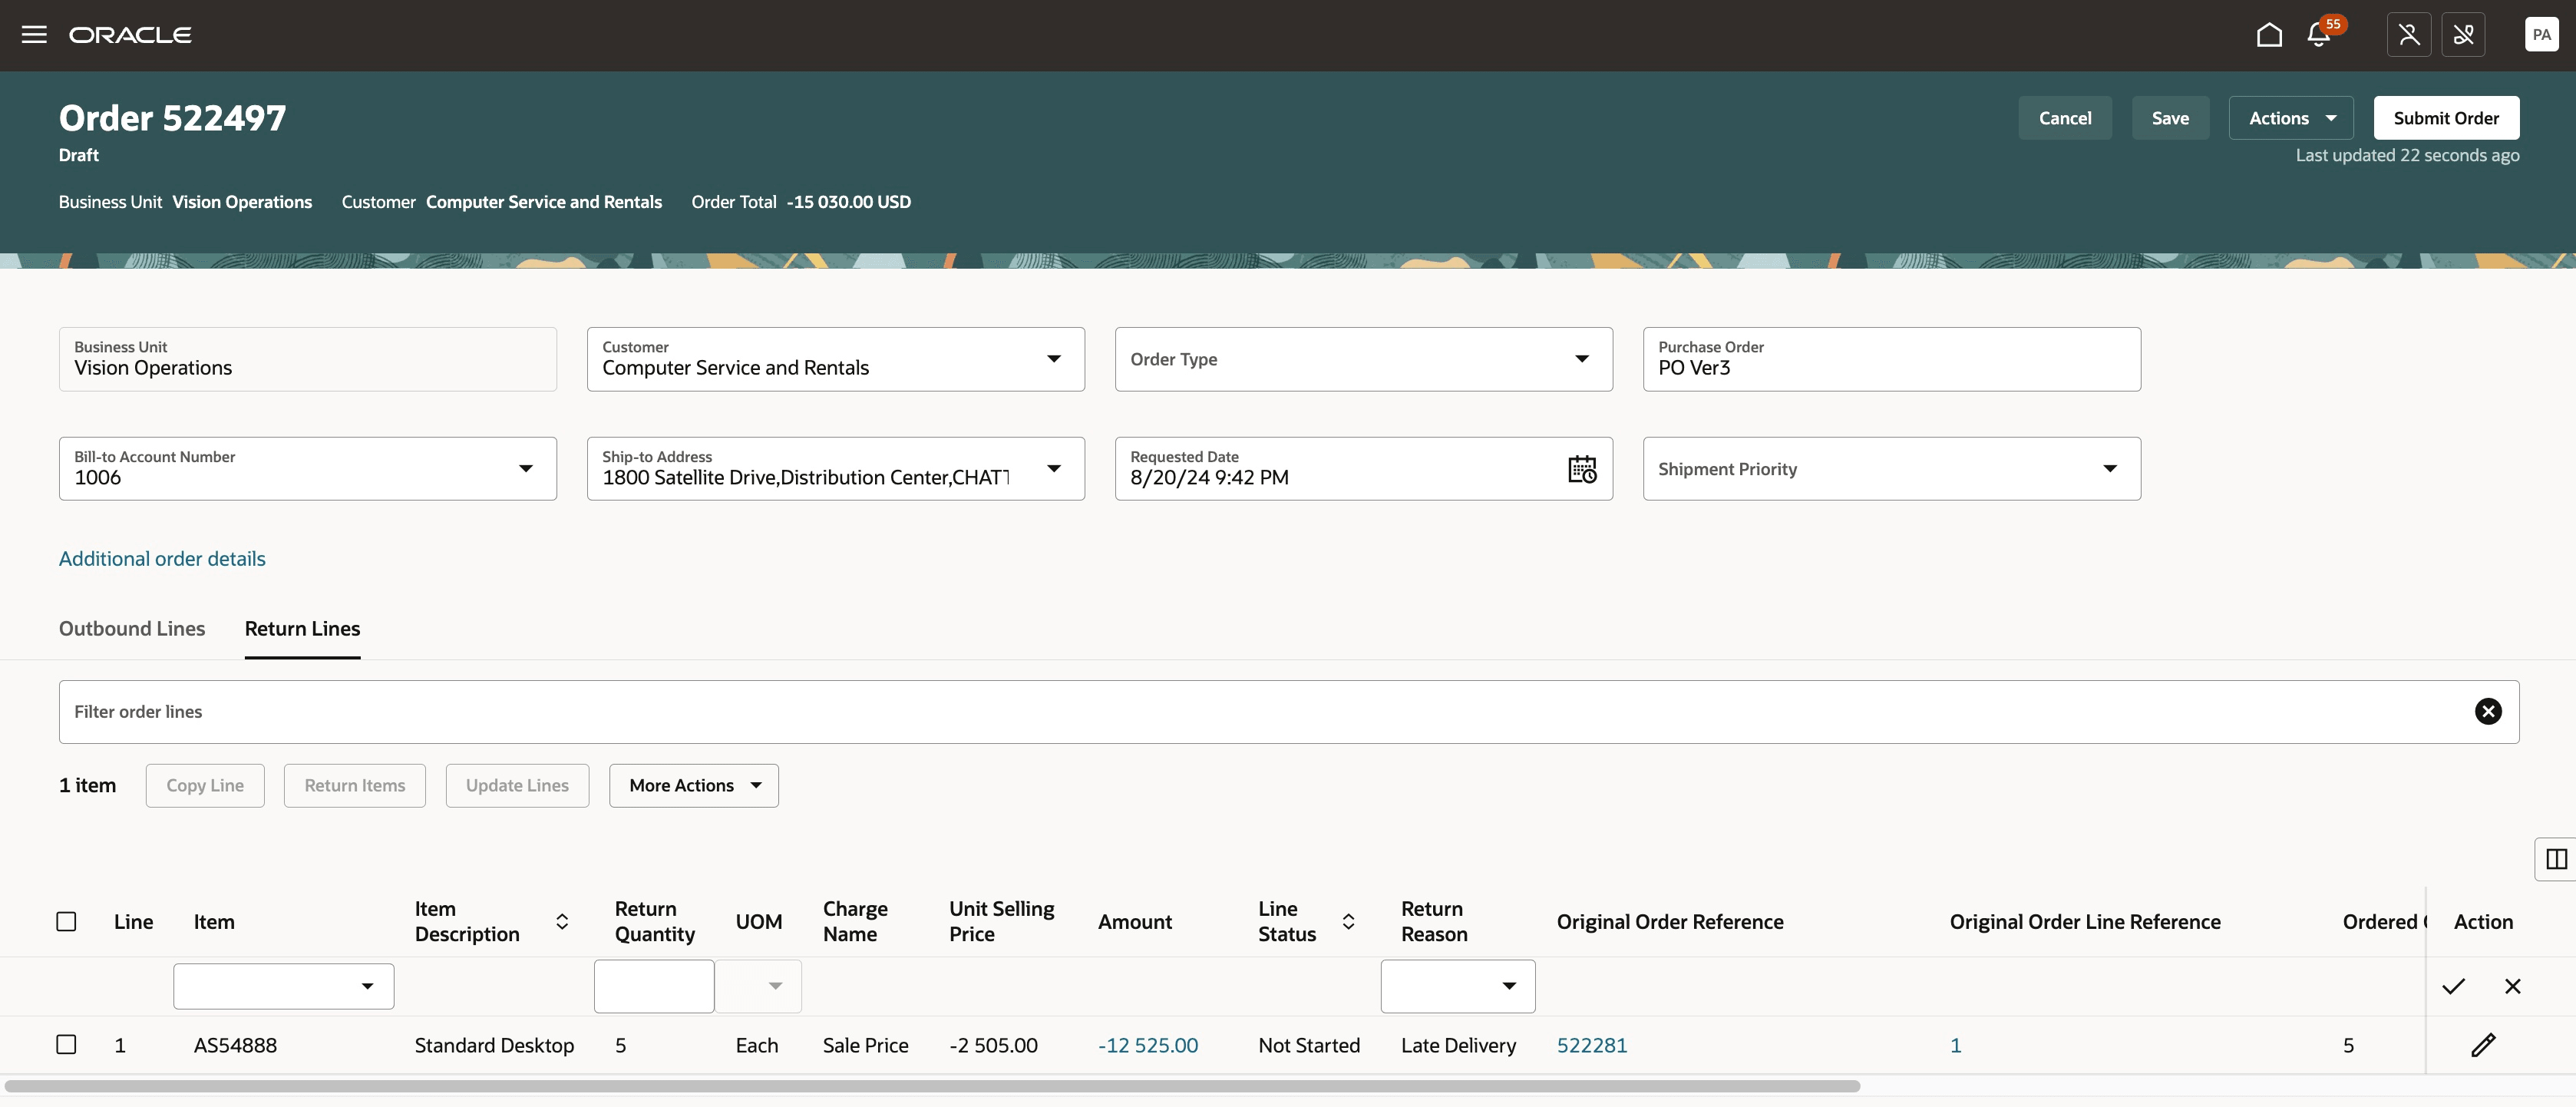Clear the order lines filter
Image resolution: width=2576 pixels, height=1107 pixels.
click(2488, 711)
